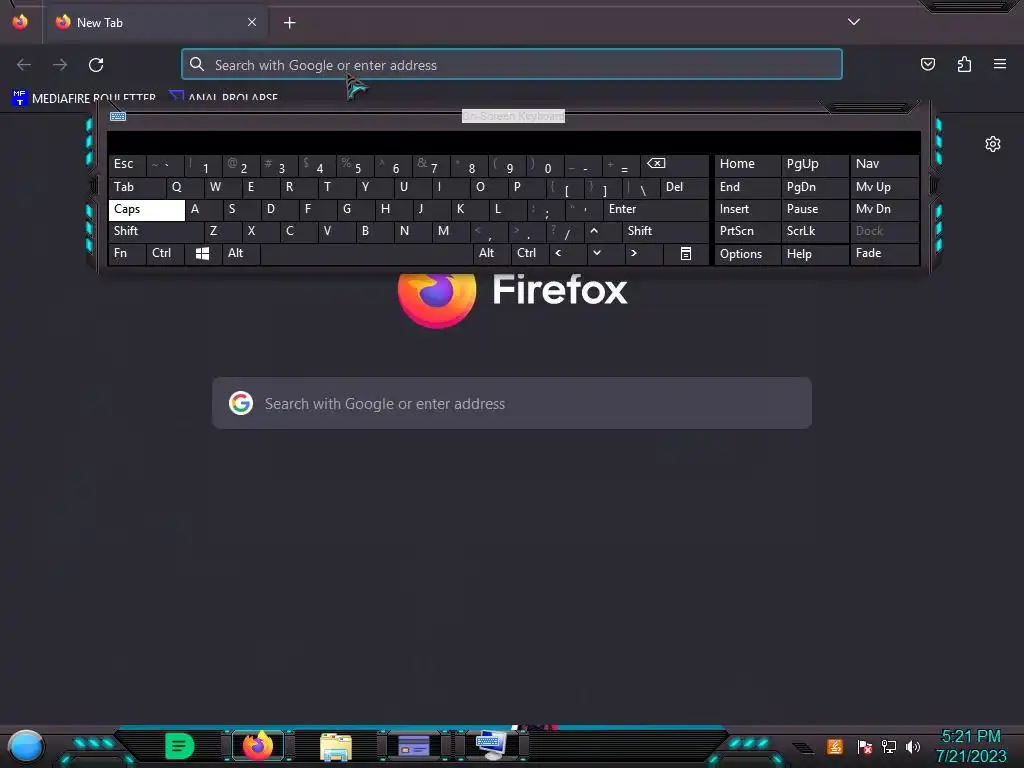Tap the Q key

point(184,187)
